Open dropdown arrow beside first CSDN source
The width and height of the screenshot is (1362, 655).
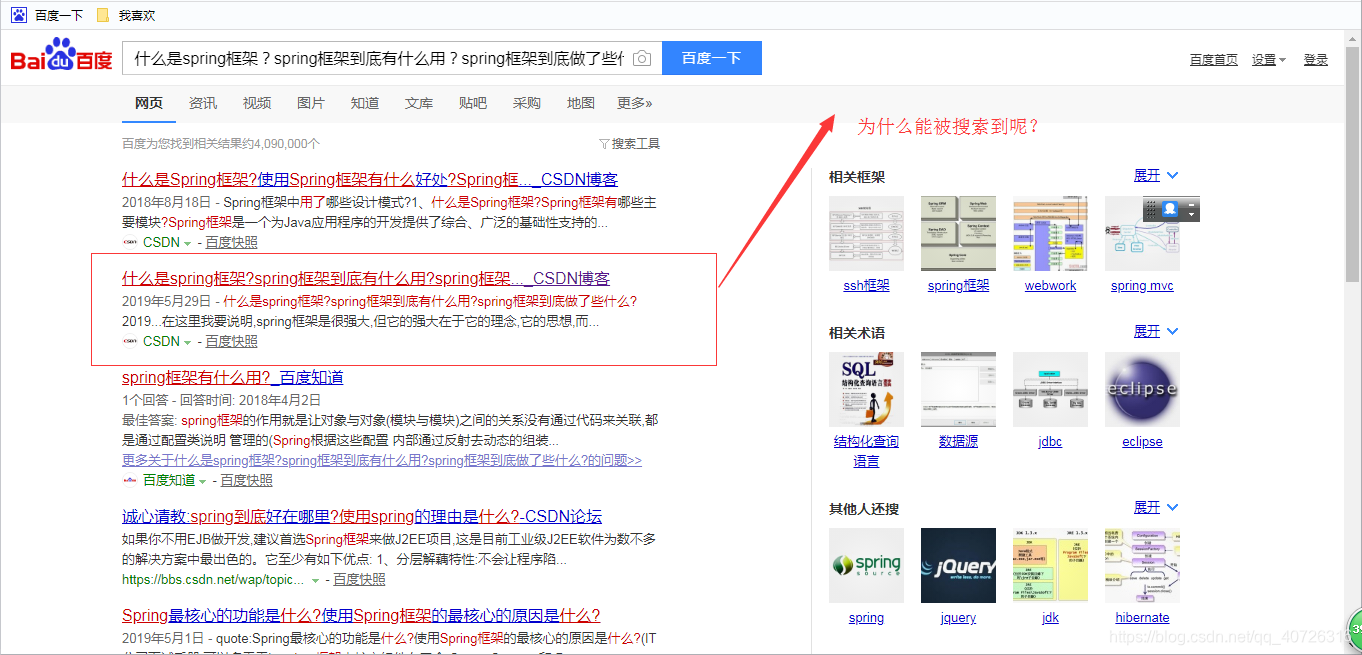(x=187, y=243)
